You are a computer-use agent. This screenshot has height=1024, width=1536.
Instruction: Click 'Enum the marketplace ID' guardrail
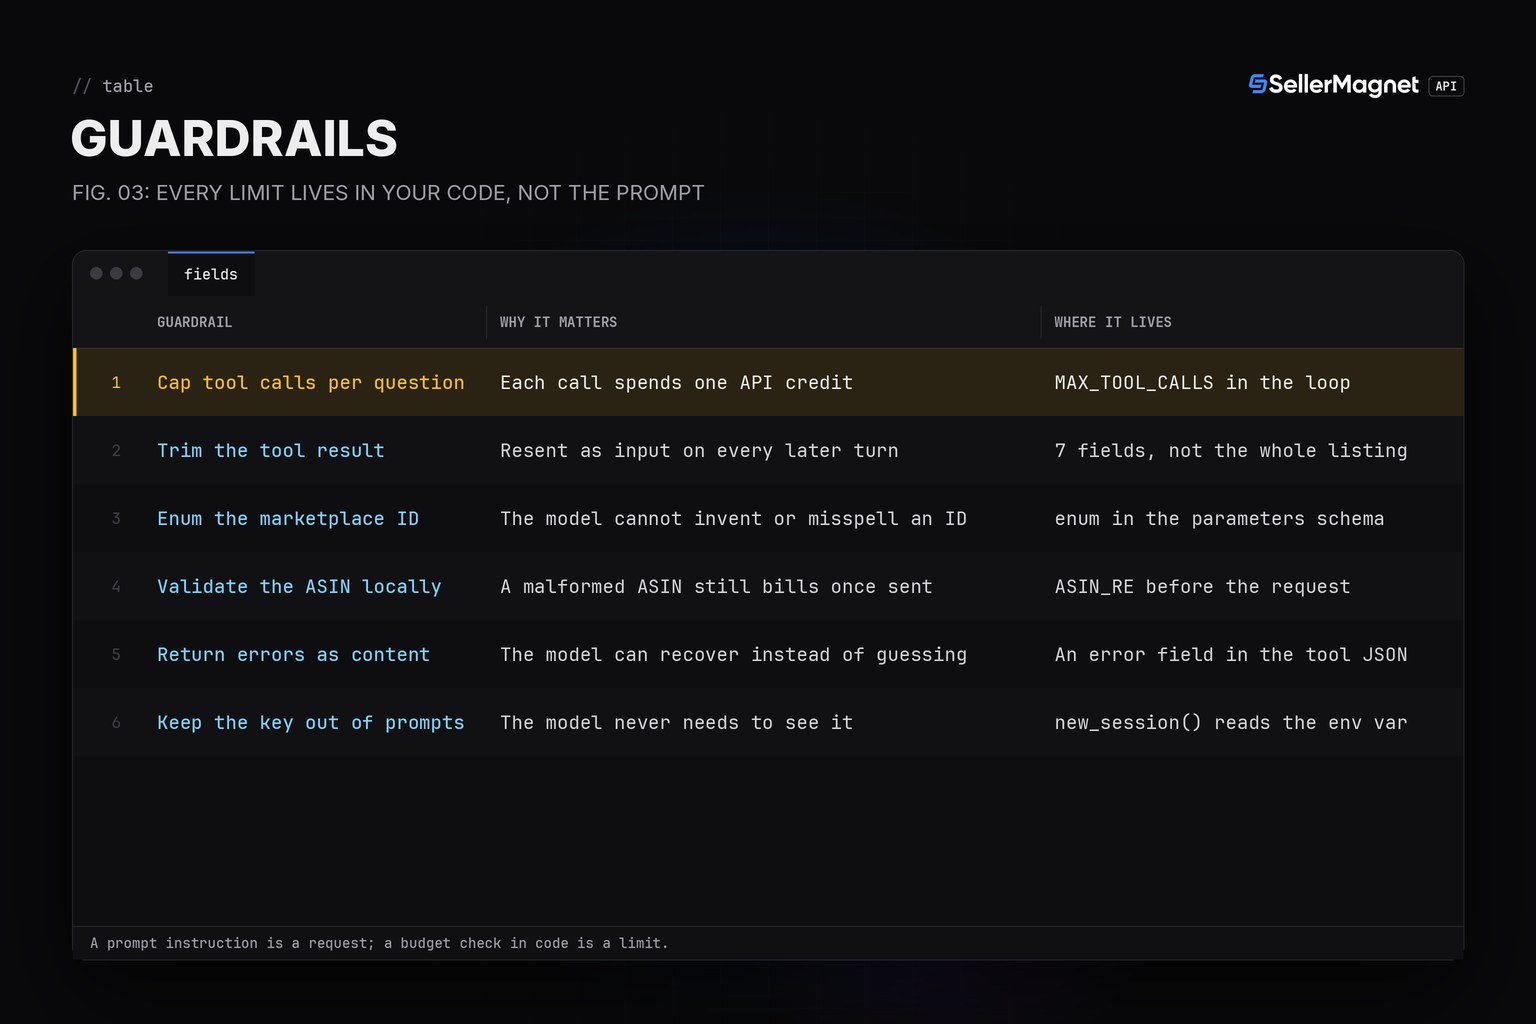(x=288, y=519)
